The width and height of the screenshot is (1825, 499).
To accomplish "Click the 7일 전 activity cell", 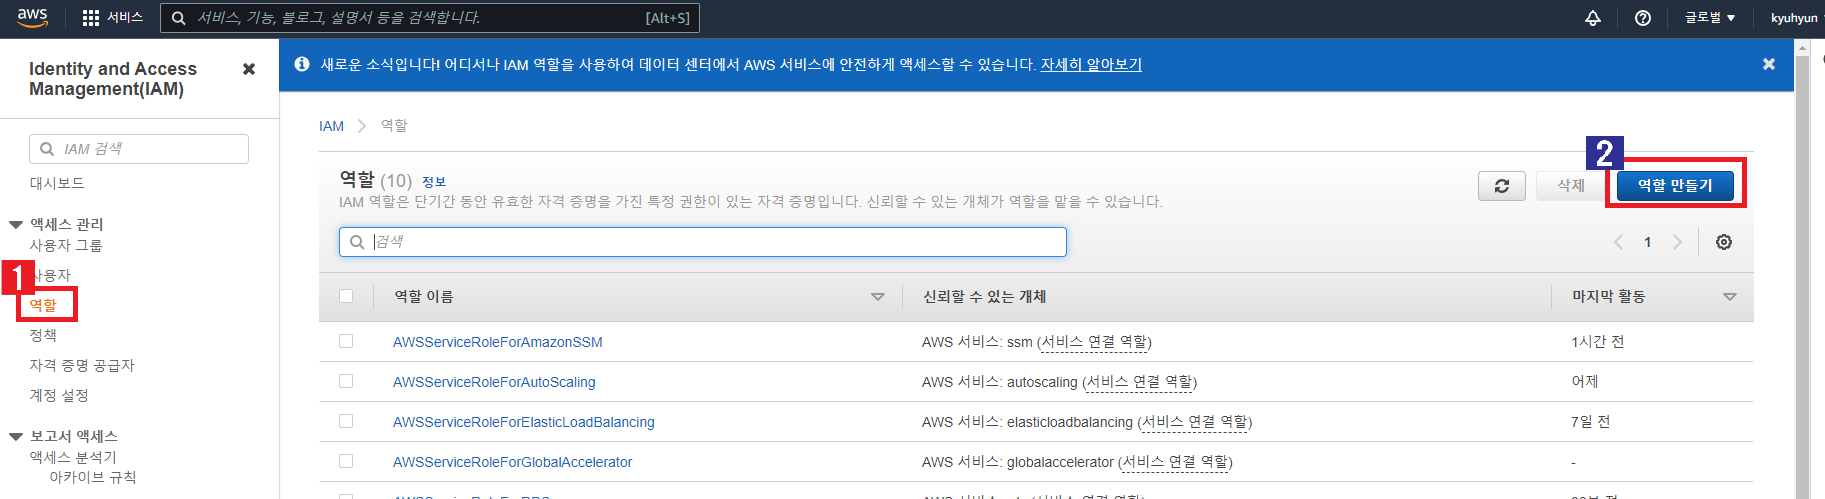I will pos(1590,422).
